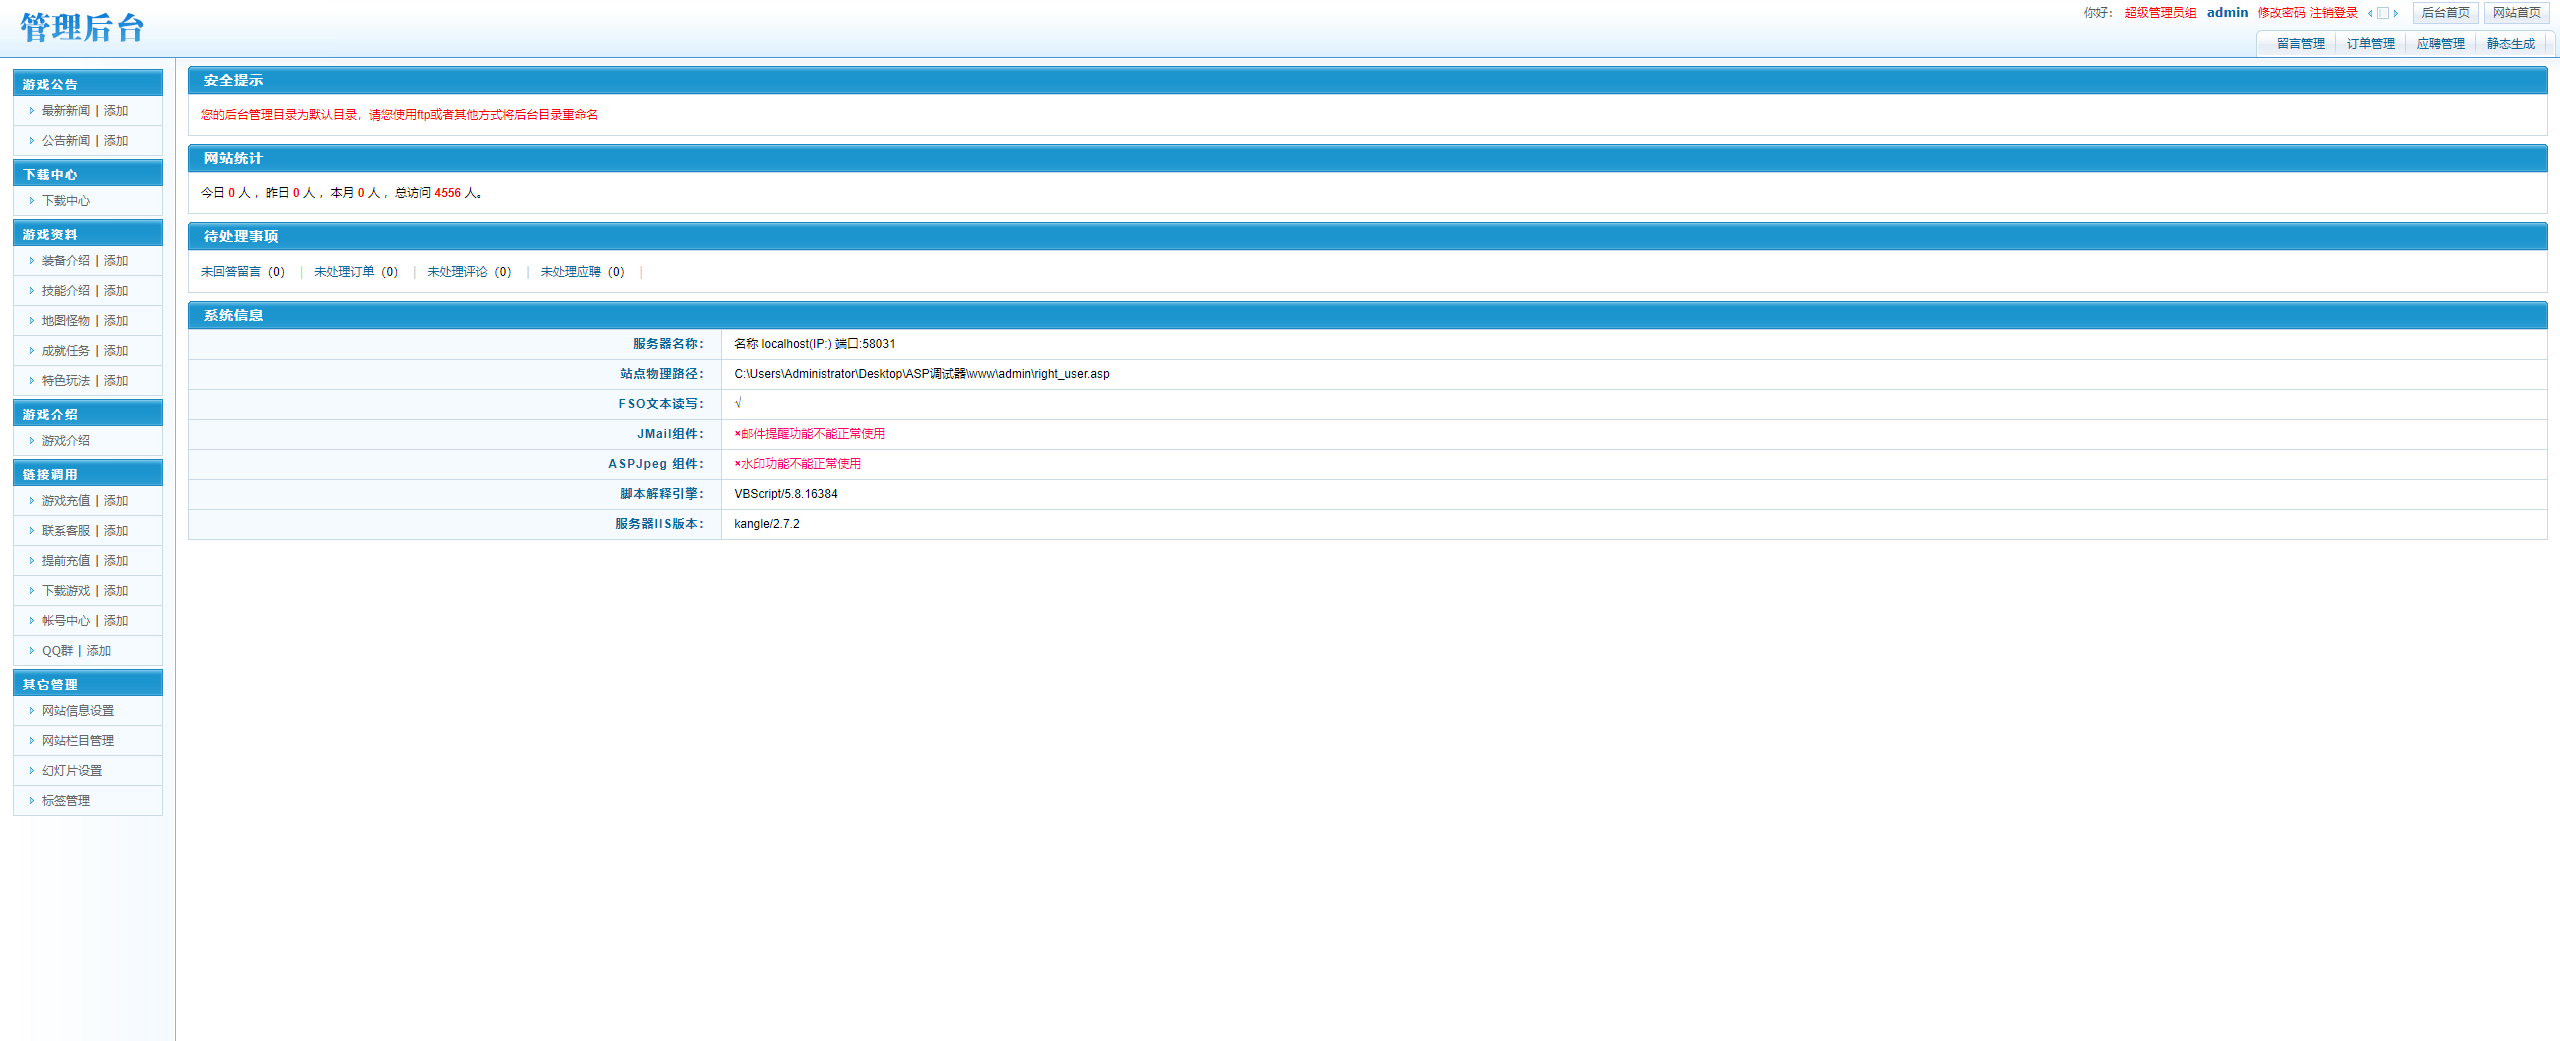Click 添加 next to QQ群

click(99, 651)
